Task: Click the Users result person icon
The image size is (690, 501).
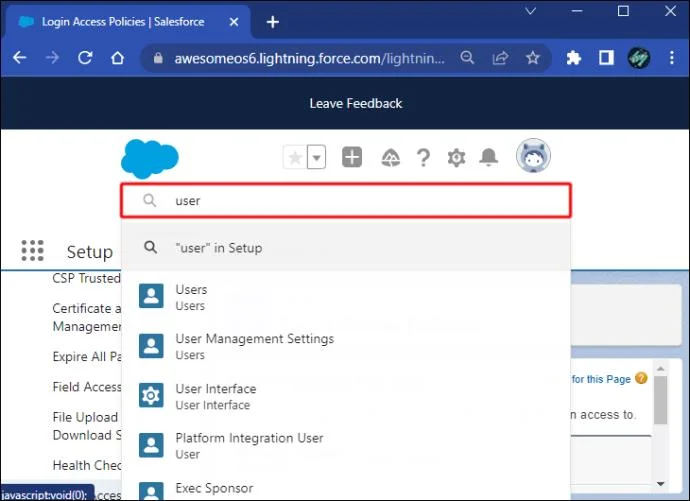Action: (x=151, y=296)
